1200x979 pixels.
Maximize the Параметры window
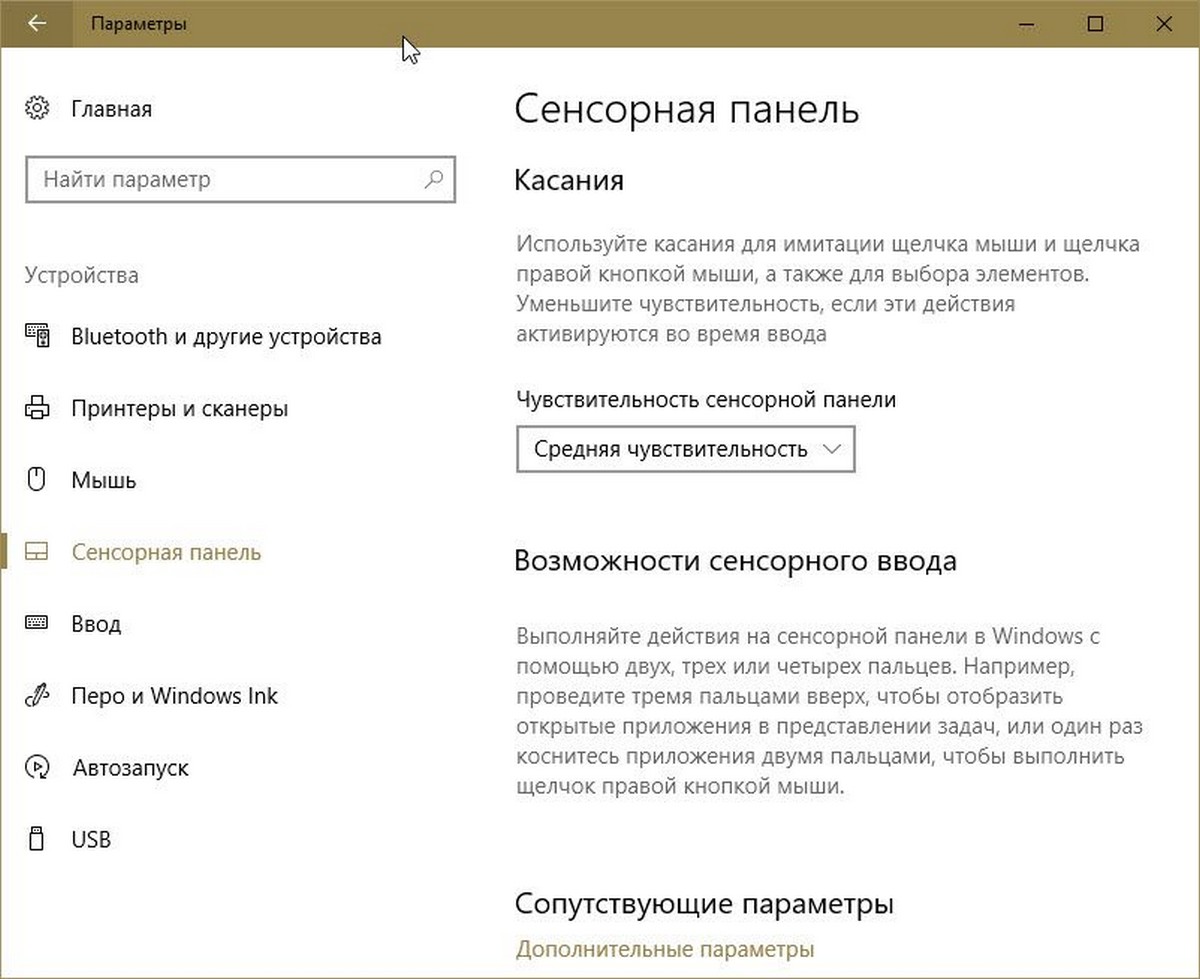click(1096, 23)
